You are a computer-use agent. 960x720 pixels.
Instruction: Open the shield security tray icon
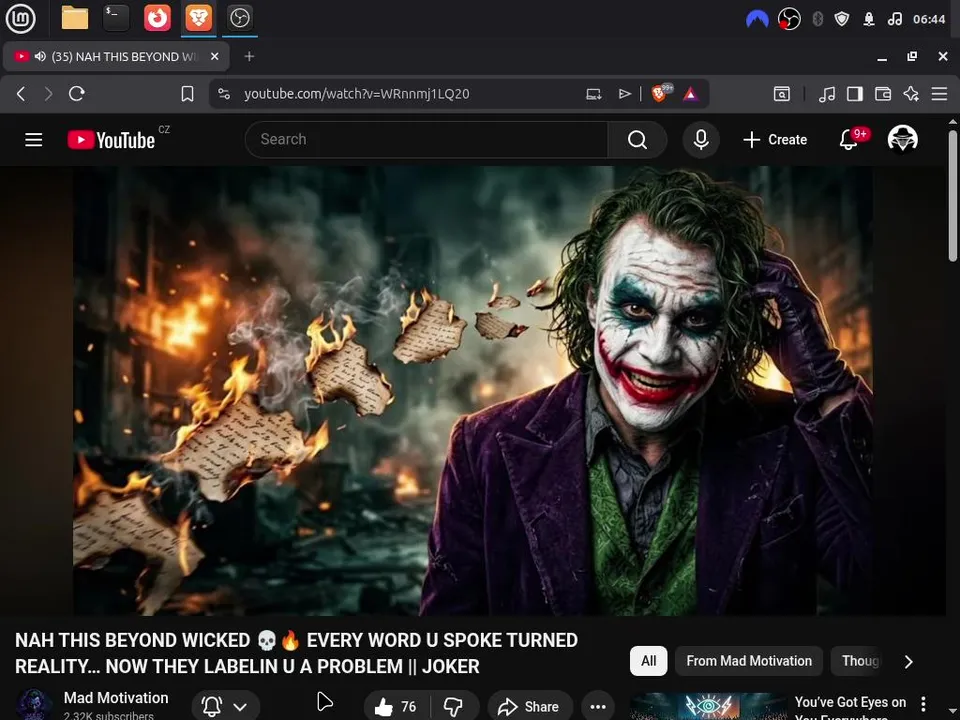[x=842, y=19]
